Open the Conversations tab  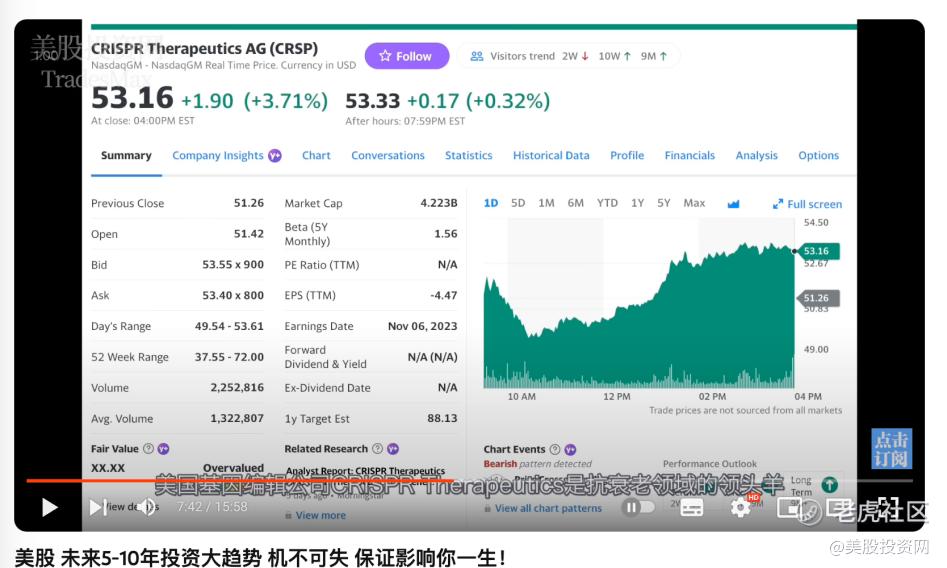[388, 155]
